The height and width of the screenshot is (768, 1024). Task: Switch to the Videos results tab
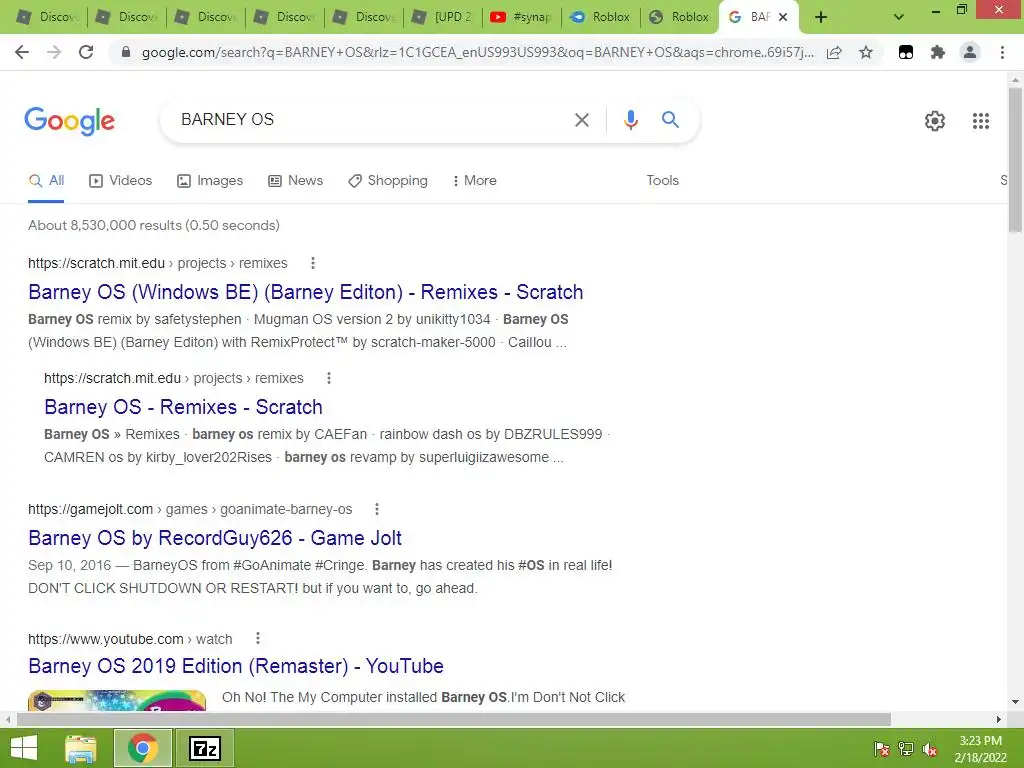121,180
